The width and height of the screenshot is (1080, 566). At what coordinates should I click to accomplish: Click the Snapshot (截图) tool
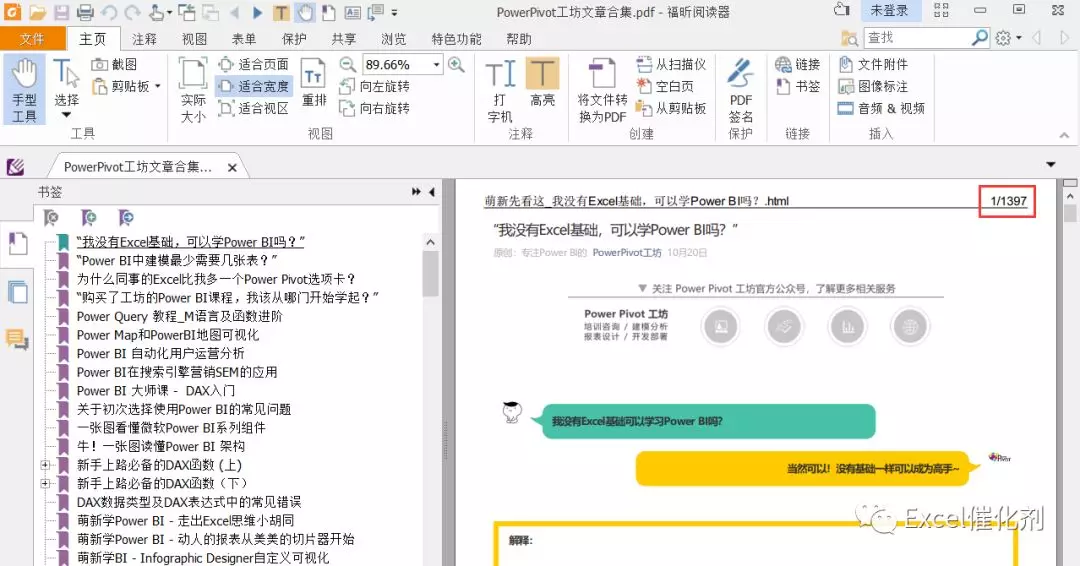[x=114, y=65]
